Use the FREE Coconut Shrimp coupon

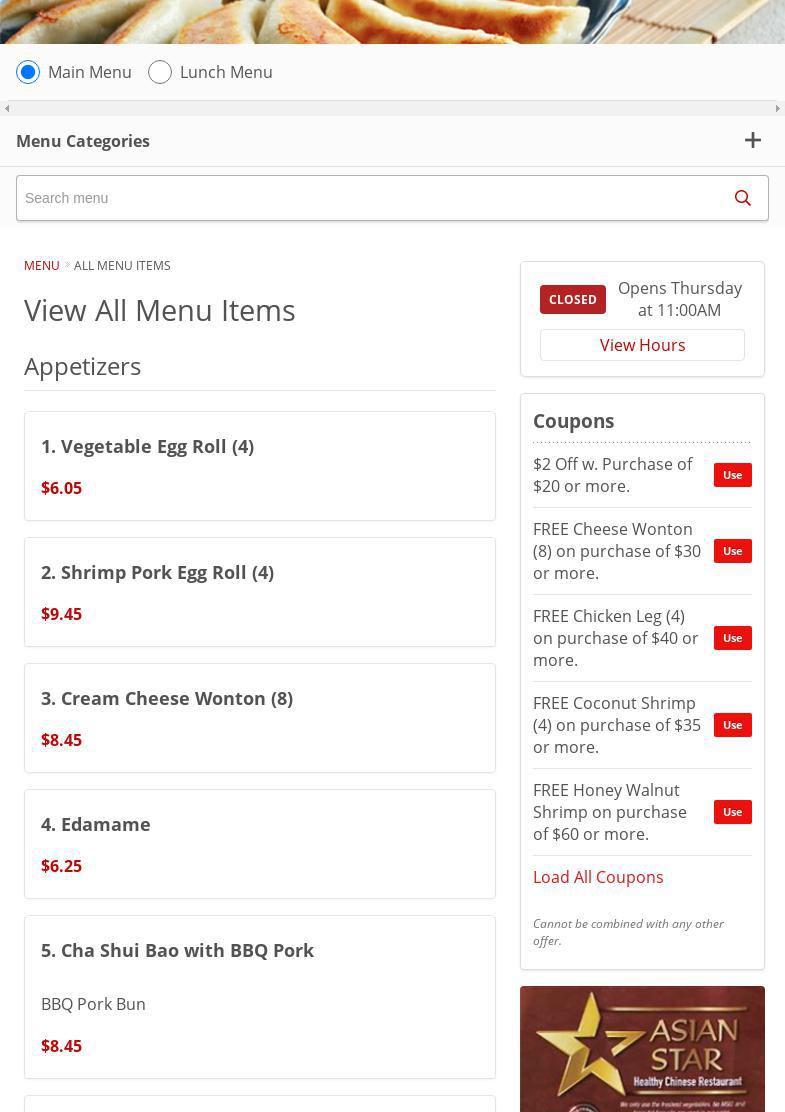coord(732,725)
